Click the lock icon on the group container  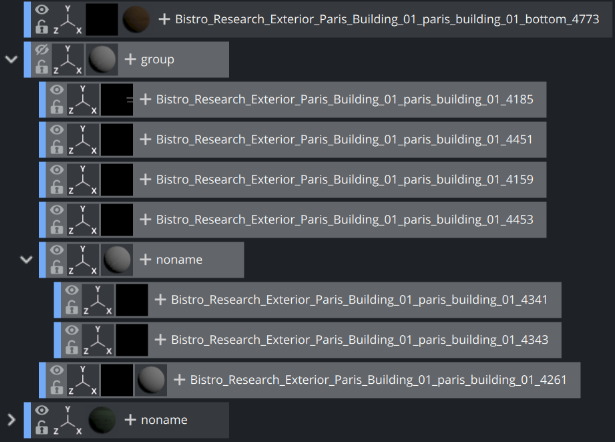point(41,68)
